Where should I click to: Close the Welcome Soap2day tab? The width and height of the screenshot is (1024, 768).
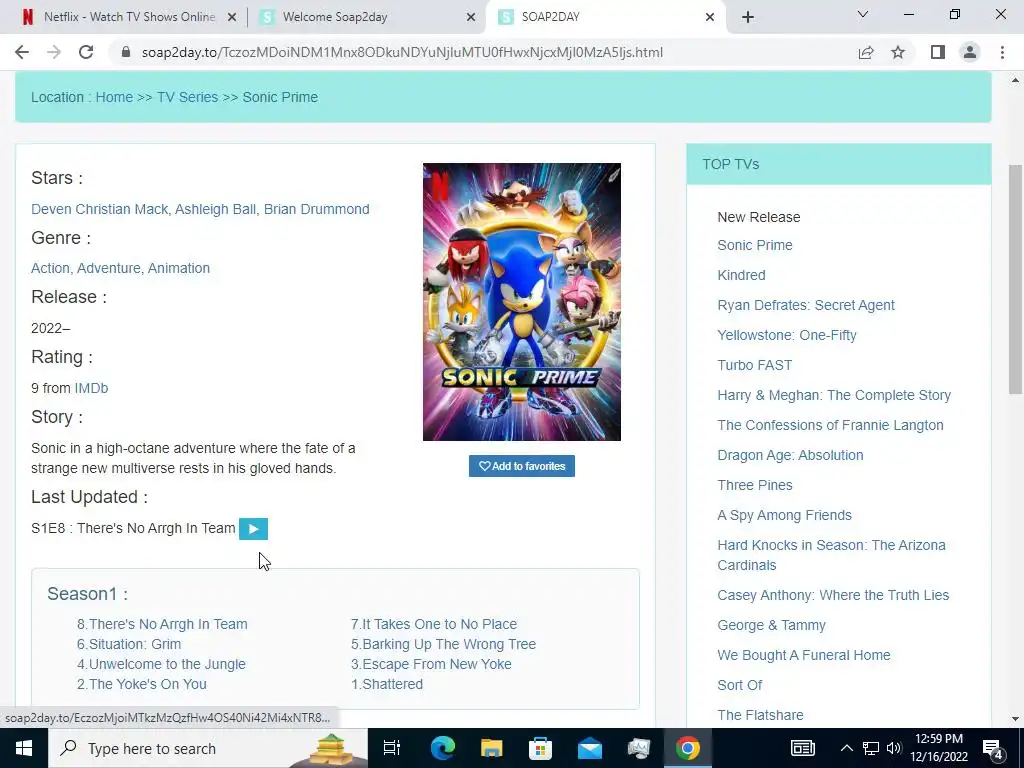click(471, 17)
